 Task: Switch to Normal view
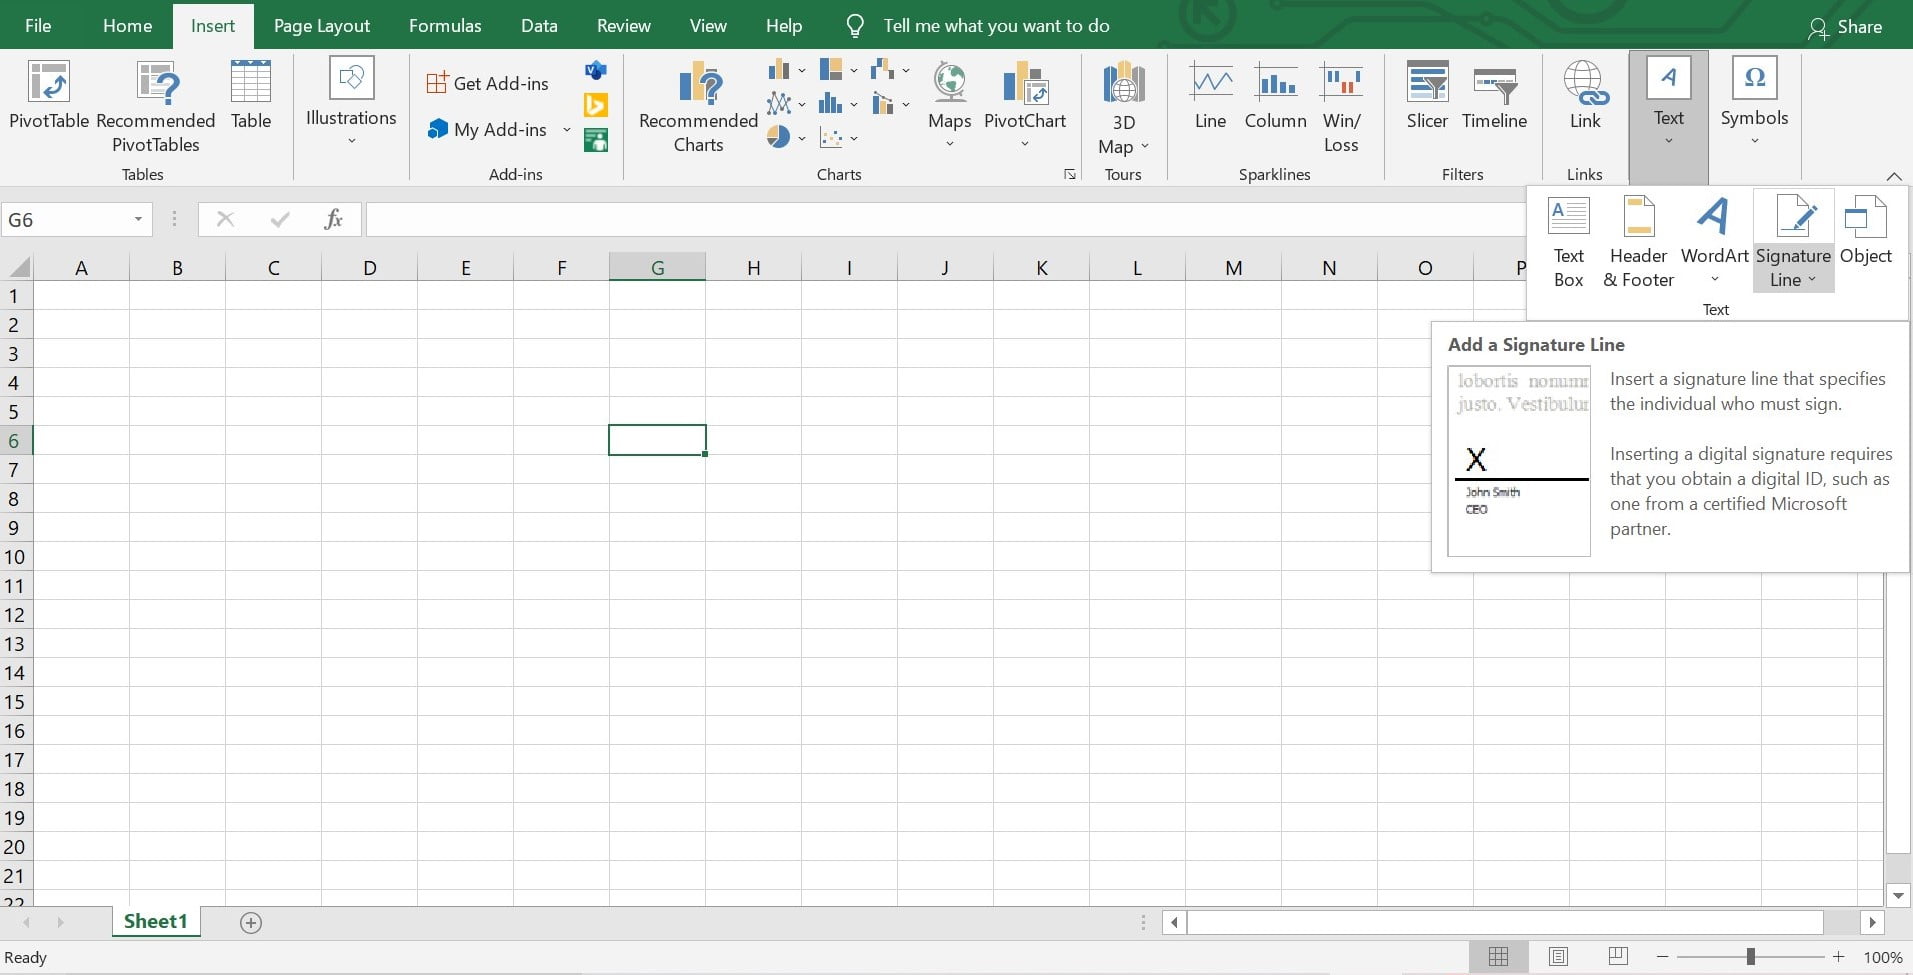pos(1498,957)
